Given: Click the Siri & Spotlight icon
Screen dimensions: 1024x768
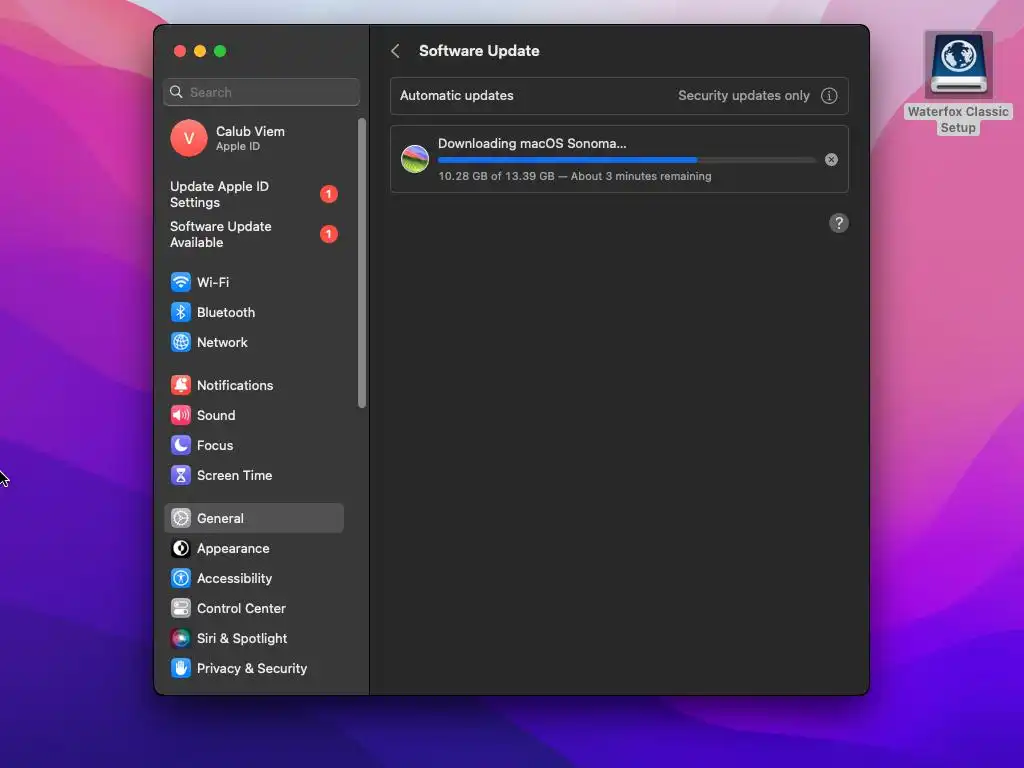Looking at the screenshot, I should [x=181, y=639].
